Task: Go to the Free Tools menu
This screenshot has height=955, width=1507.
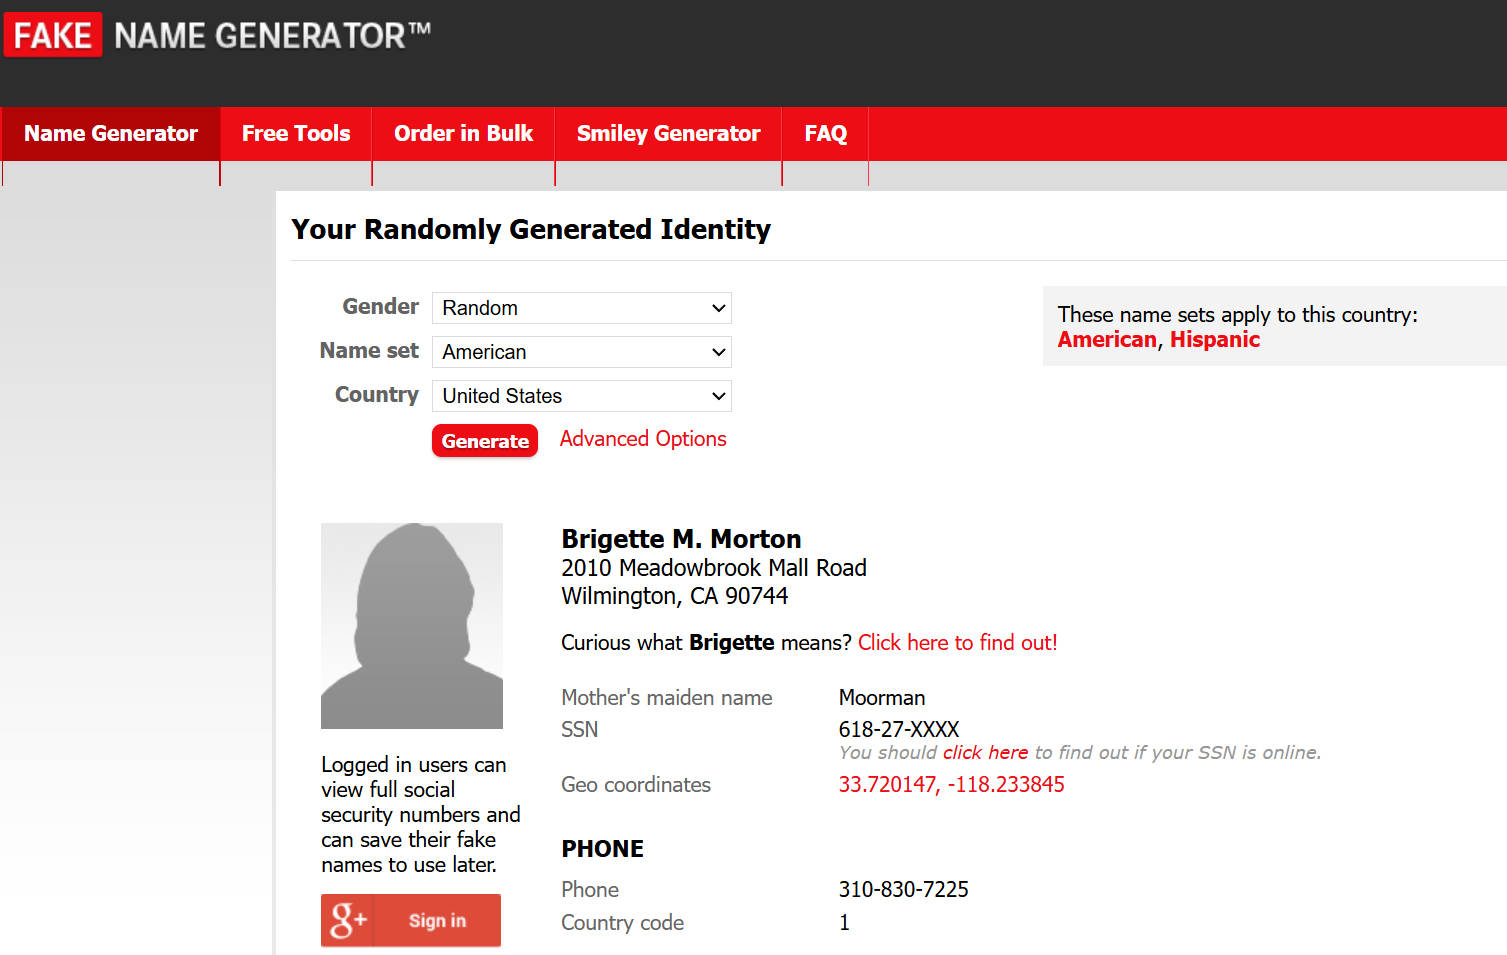Action: pyautogui.click(x=296, y=134)
